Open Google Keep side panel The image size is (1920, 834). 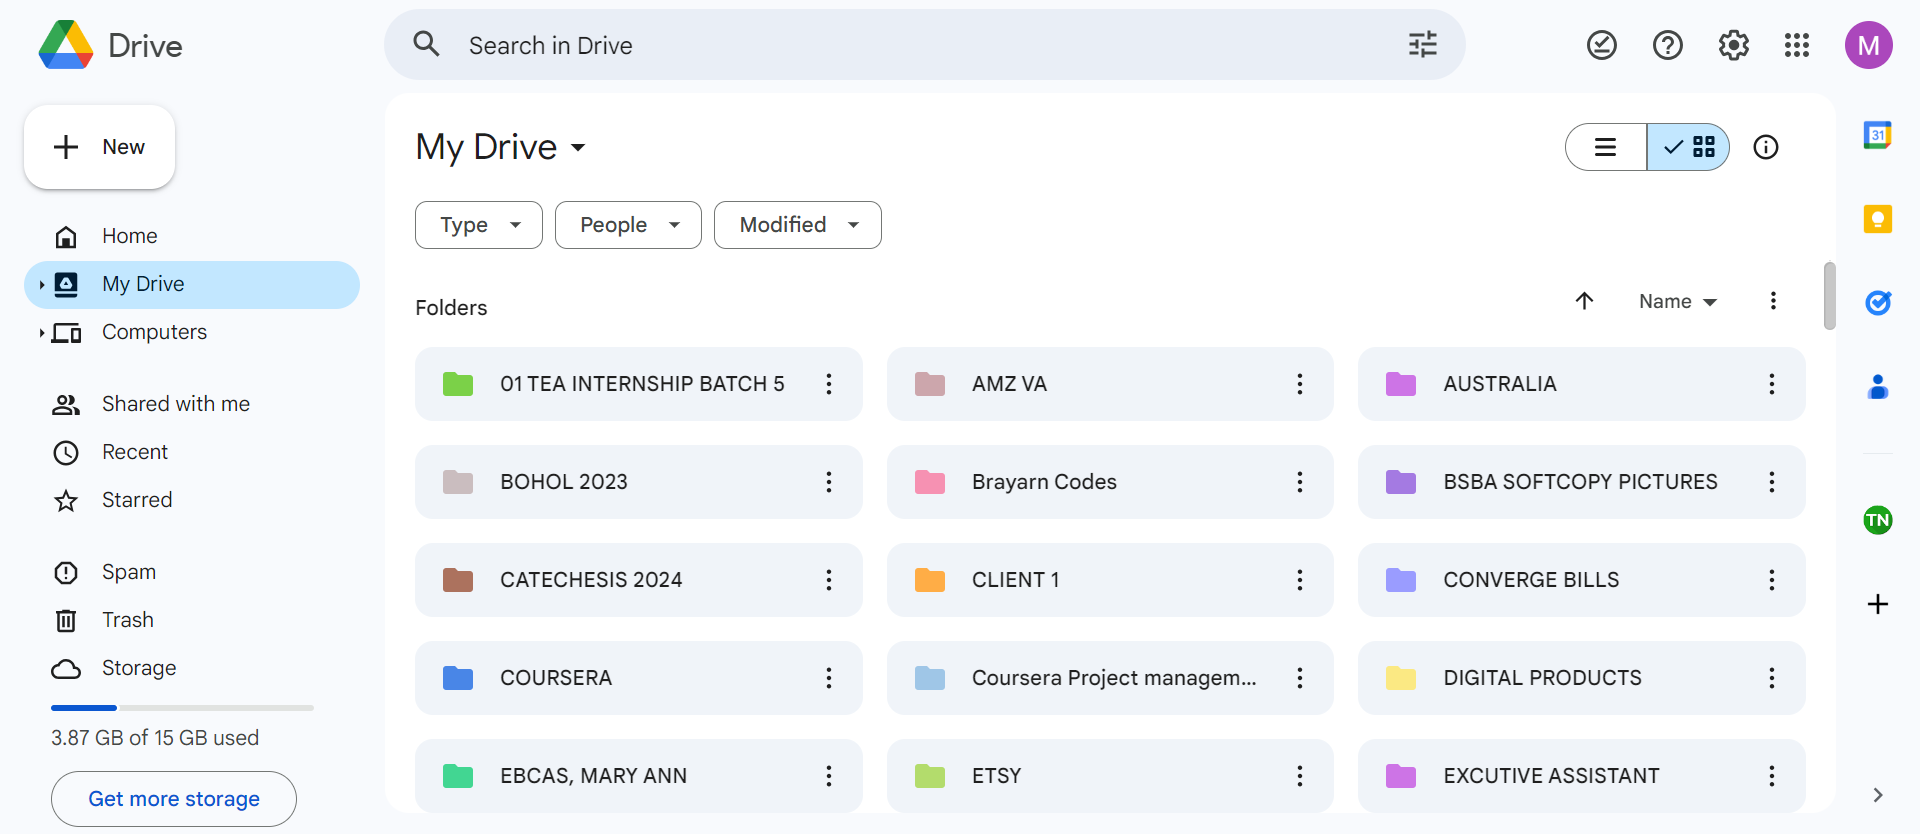point(1877,219)
